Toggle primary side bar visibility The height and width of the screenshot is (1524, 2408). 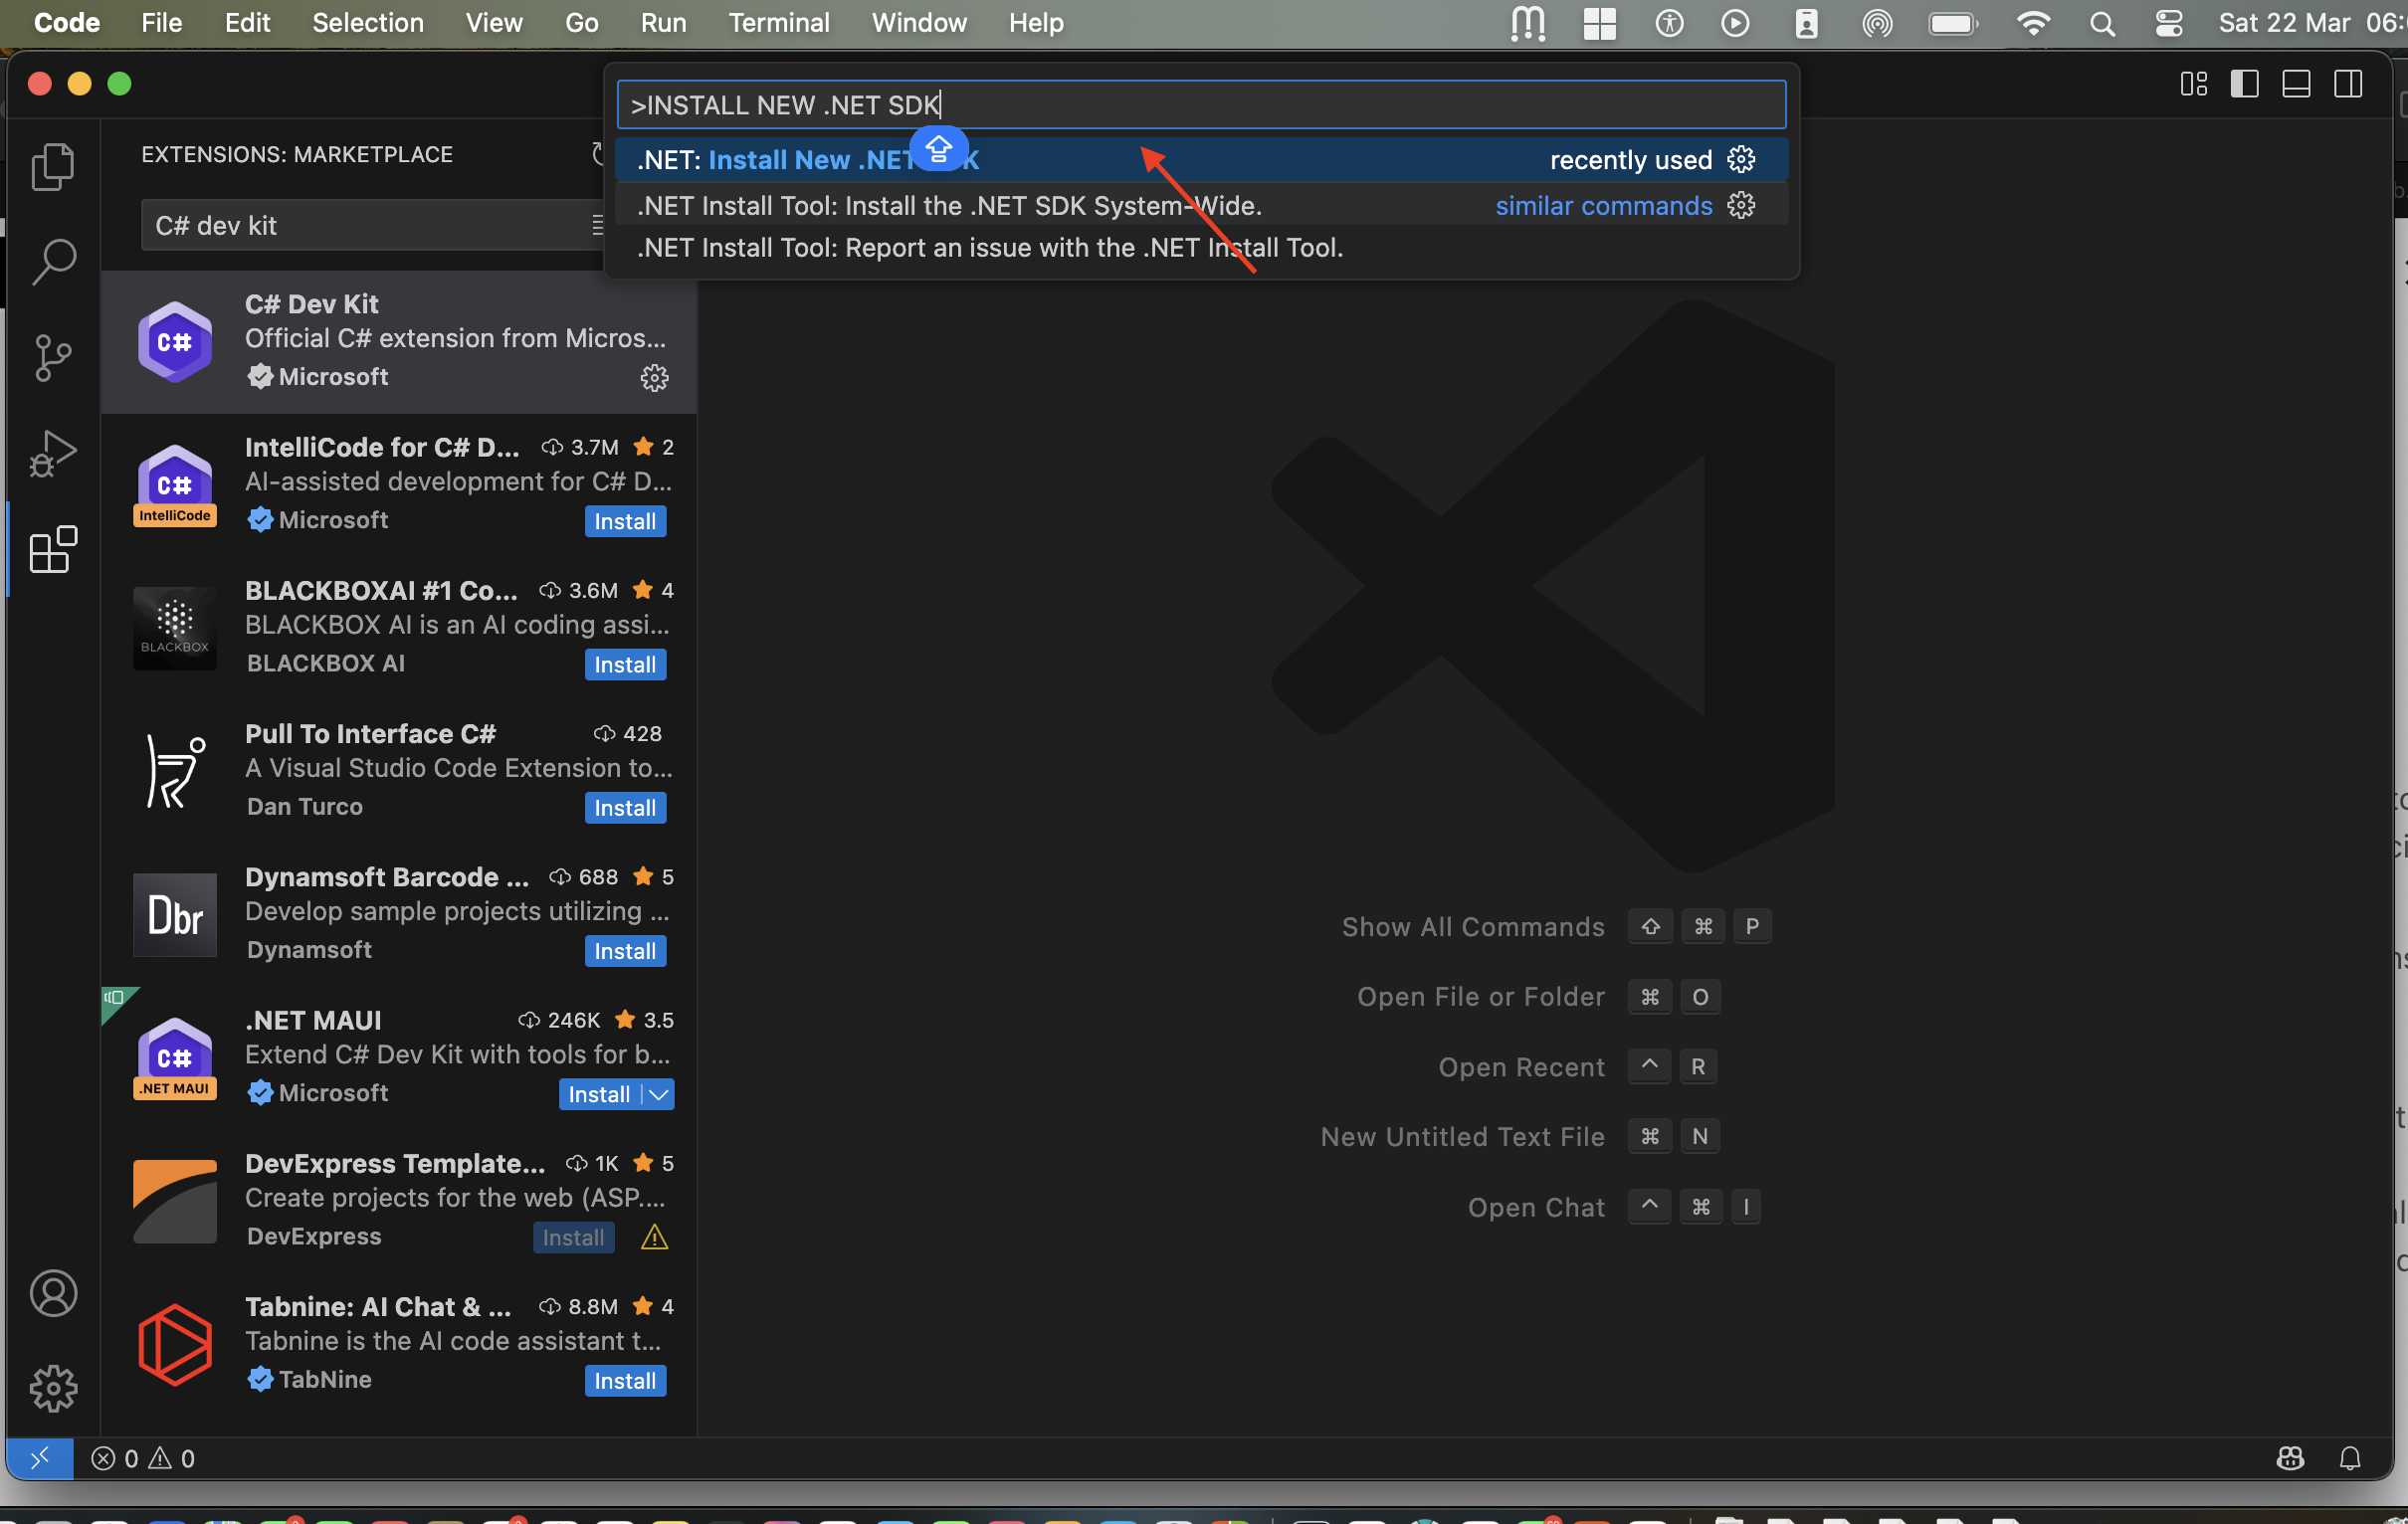click(x=2244, y=84)
